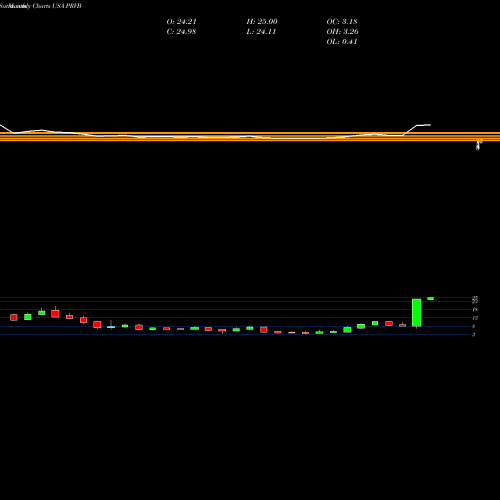Click the price axis label '8'
This screenshot has width=500, height=500.
coord(473,326)
